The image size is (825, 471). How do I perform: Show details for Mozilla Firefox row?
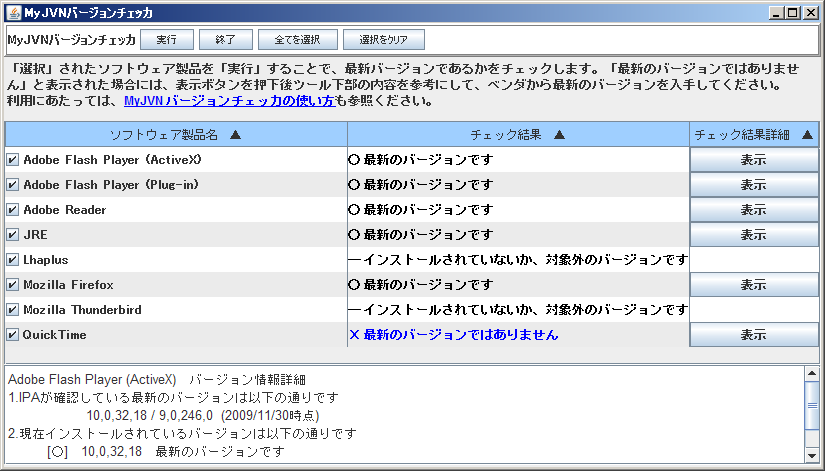click(754, 285)
